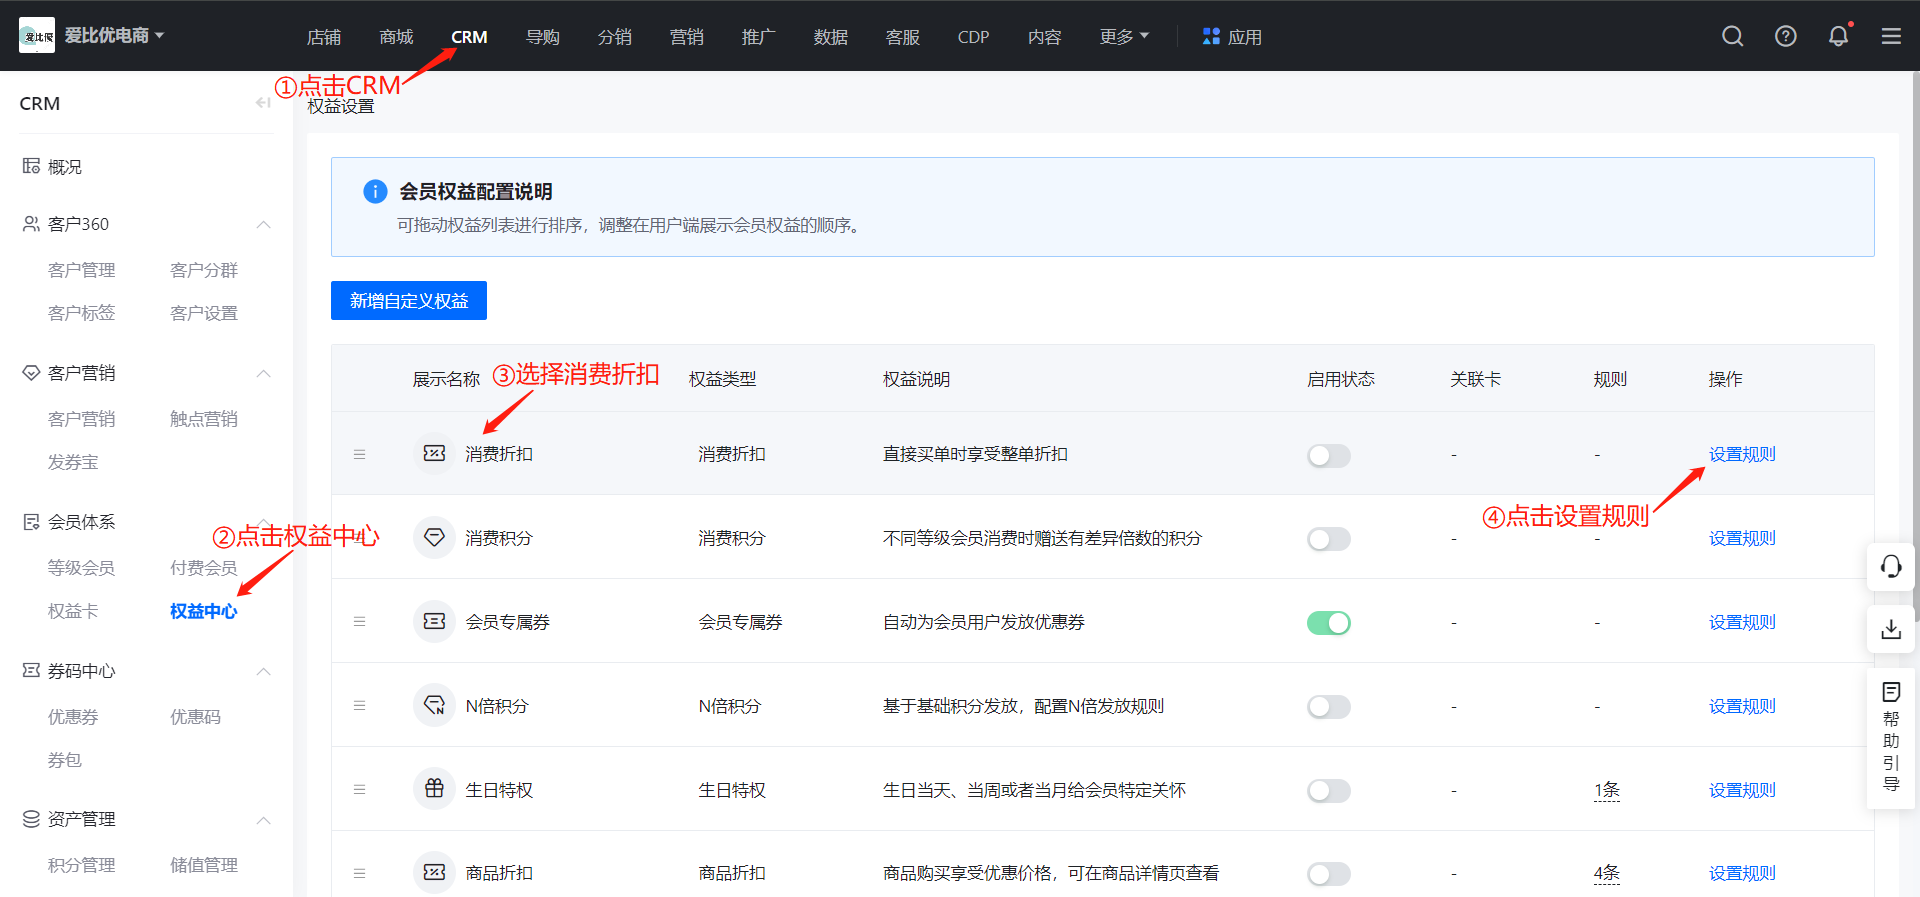This screenshot has height=897, width=1920.
Task: Open 触点营销 in the sidebar
Action: click(x=204, y=419)
